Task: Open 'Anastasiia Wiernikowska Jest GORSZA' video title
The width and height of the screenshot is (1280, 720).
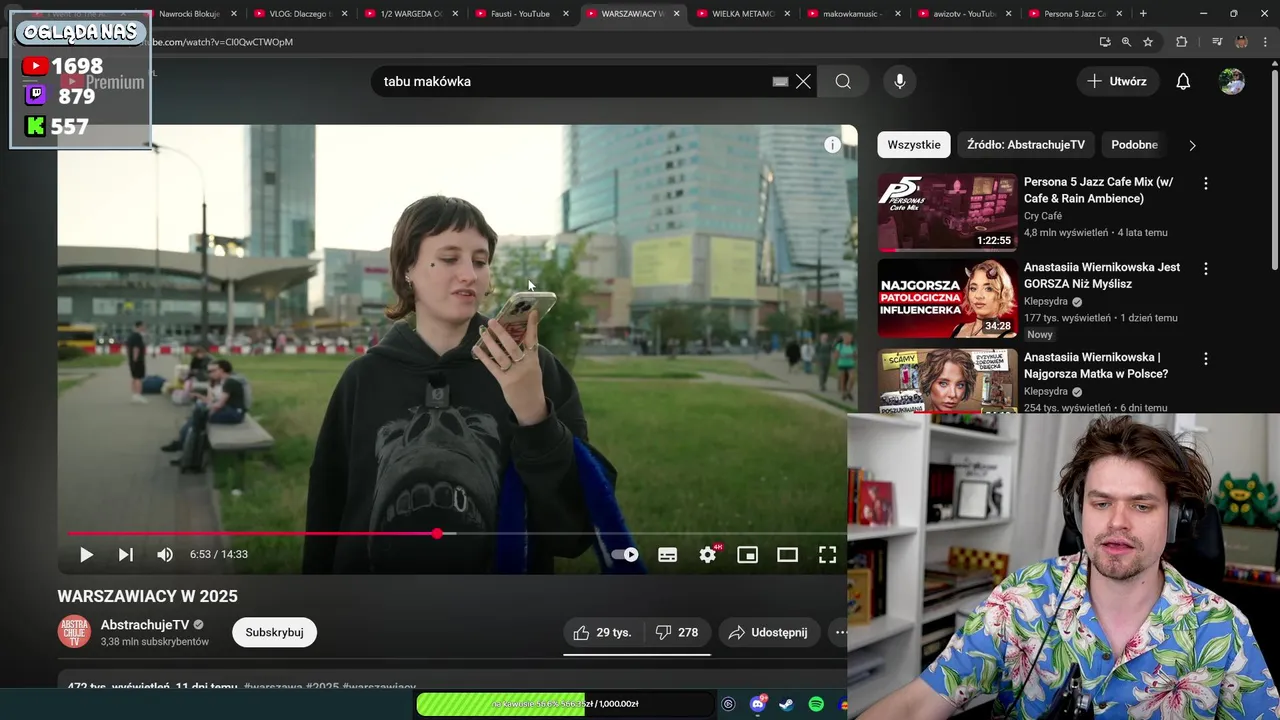Action: coord(1102,275)
